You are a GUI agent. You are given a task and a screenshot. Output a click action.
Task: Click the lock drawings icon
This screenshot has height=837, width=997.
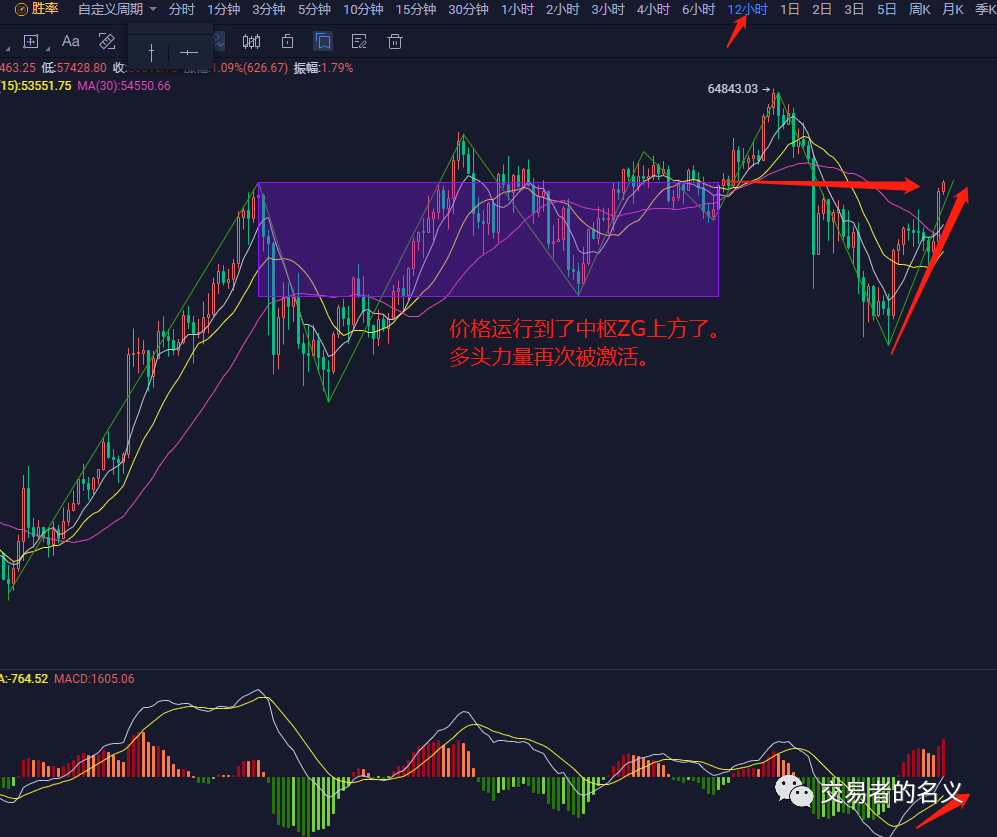tap(287, 41)
